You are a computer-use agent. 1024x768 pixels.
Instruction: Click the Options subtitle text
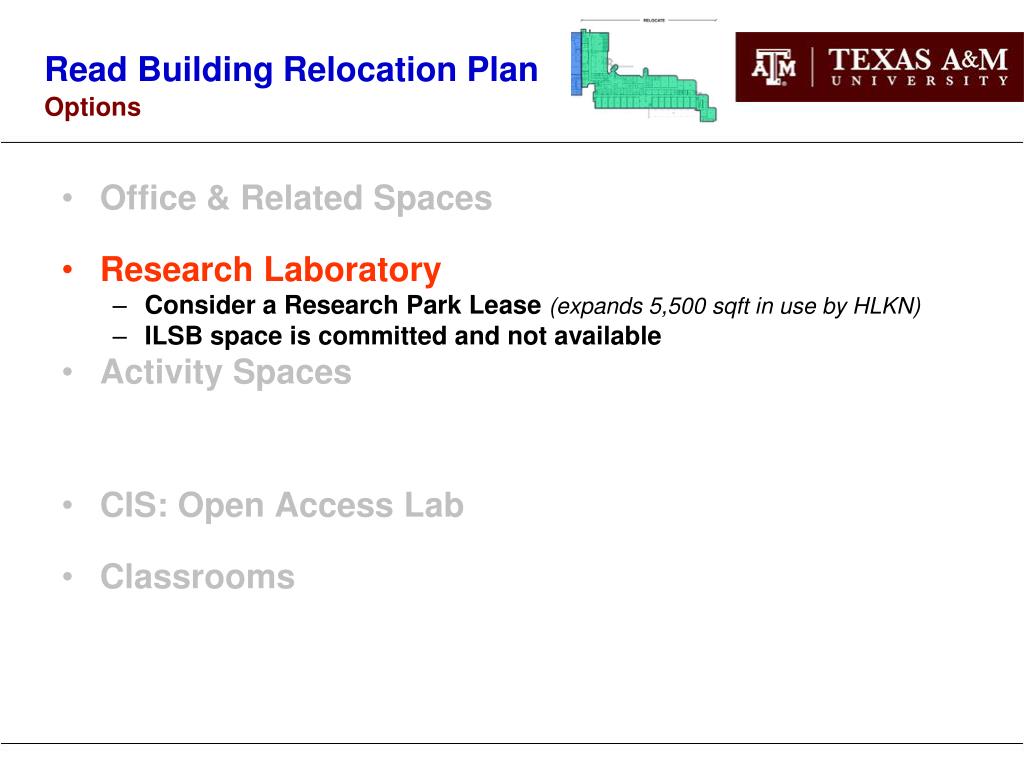[93, 107]
